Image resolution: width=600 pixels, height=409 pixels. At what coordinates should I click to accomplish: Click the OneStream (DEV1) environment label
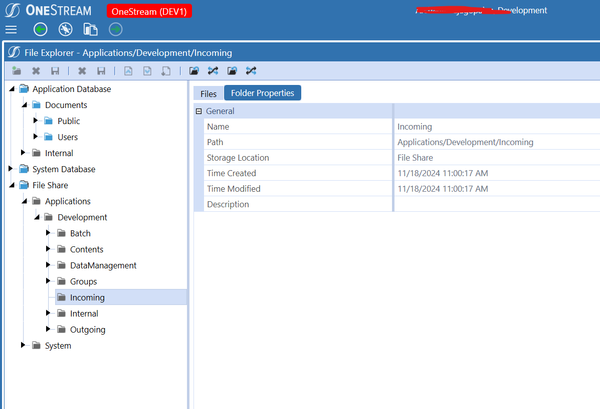[149, 10]
